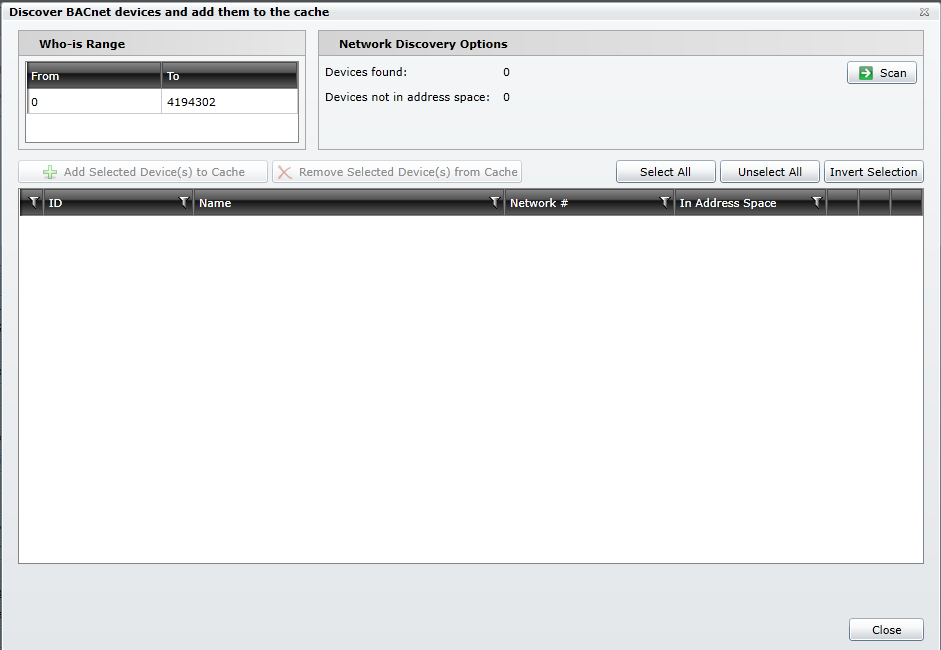
Task: Click the green arrow Scan icon
Action: 866,73
